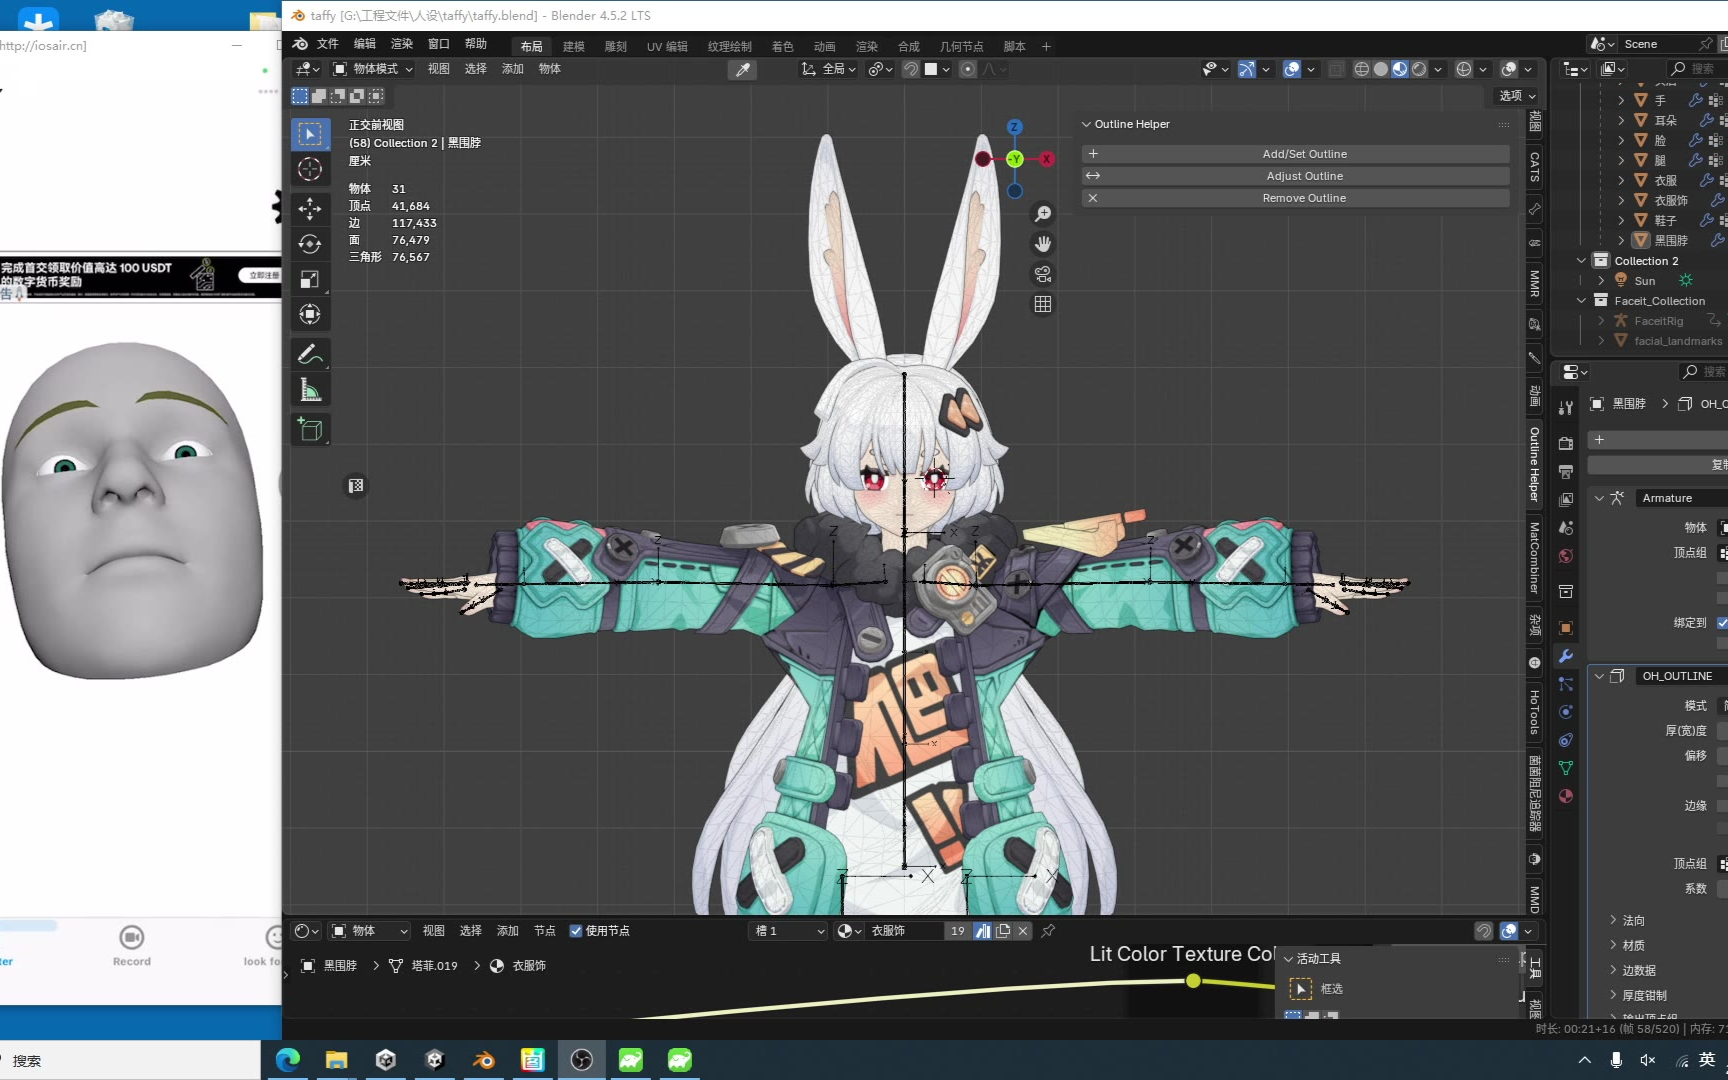
Task: Pick the Rotate tool
Action: (310, 244)
